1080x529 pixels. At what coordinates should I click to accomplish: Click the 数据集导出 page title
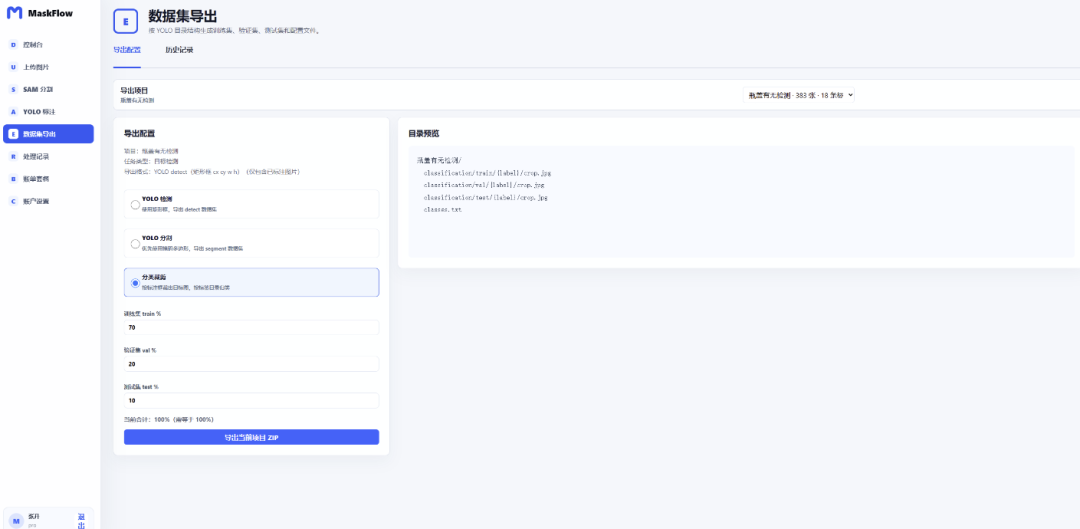click(x=183, y=17)
